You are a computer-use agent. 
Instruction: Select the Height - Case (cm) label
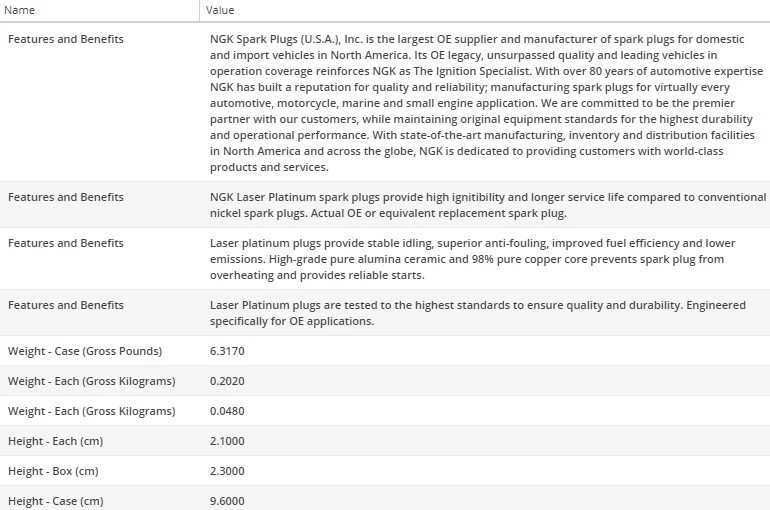coord(55,500)
